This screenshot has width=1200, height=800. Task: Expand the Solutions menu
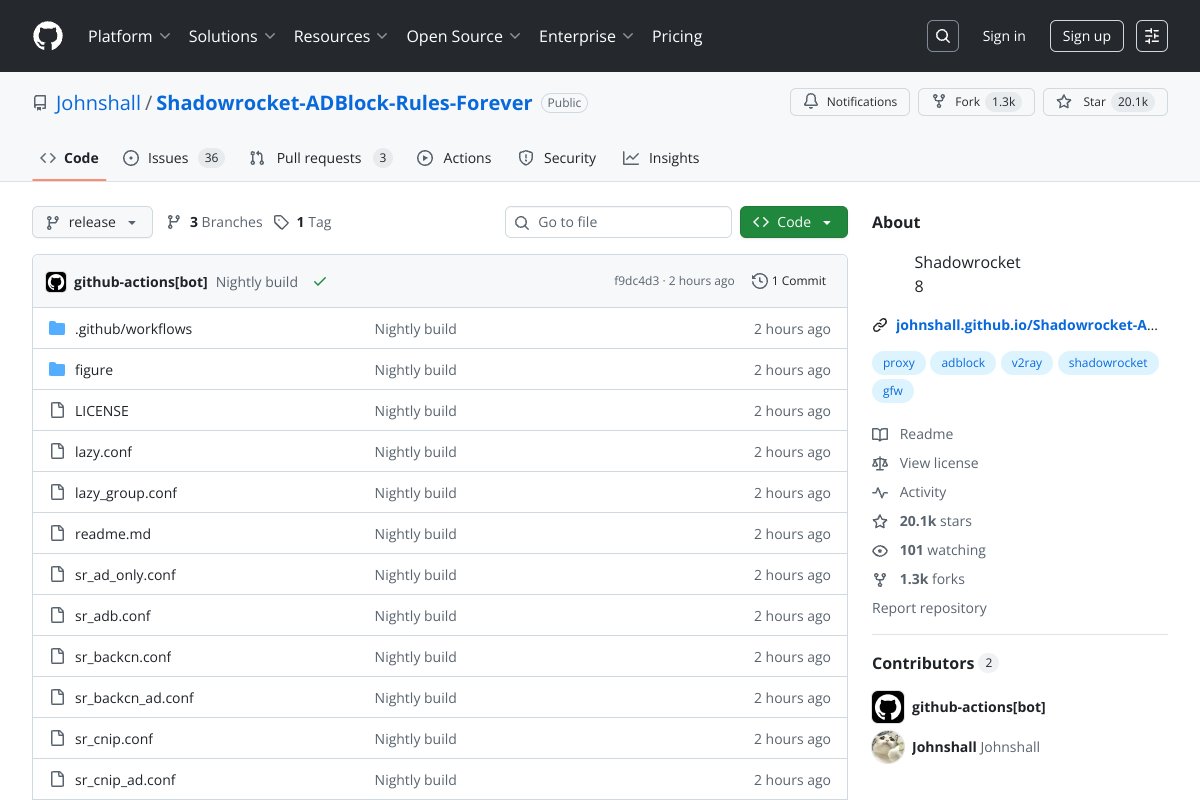[232, 36]
